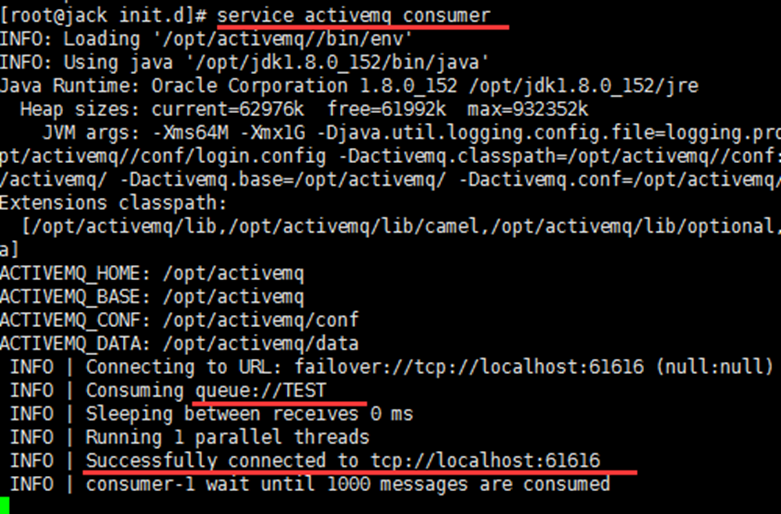
Task: Click the 'ACTIVEMQ_HOME: /opt/activemq' line
Action: pos(151,273)
